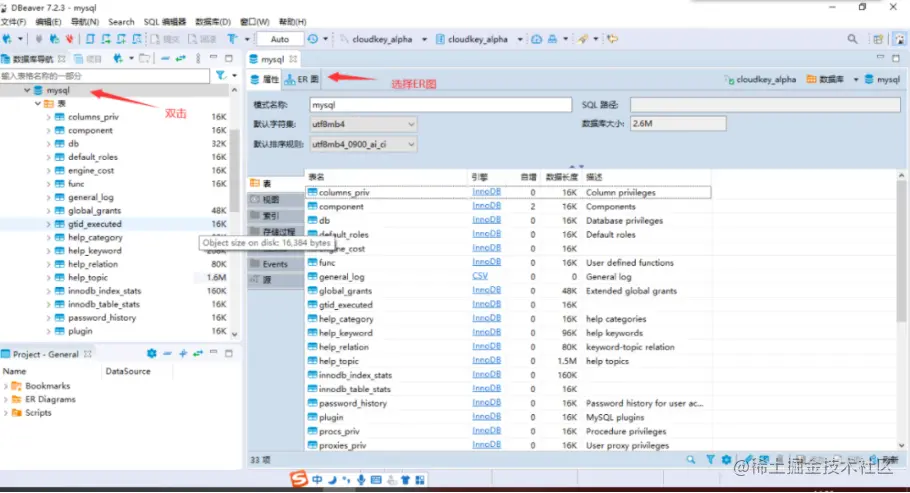
Task: Expand the Bookmarks folder in Project panel
Action: point(6,386)
